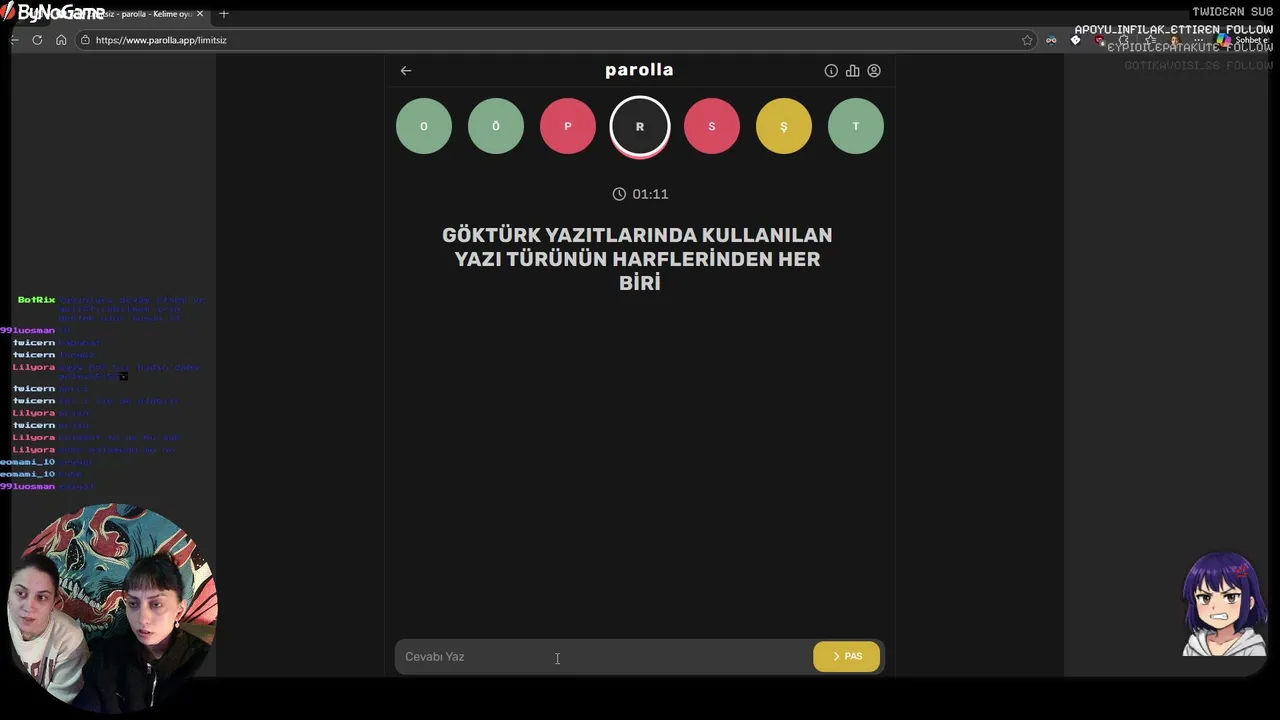The image size is (1280, 720).
Task: Click the 'Cevabı Yaz' answer field
Action: pos(604,657)
